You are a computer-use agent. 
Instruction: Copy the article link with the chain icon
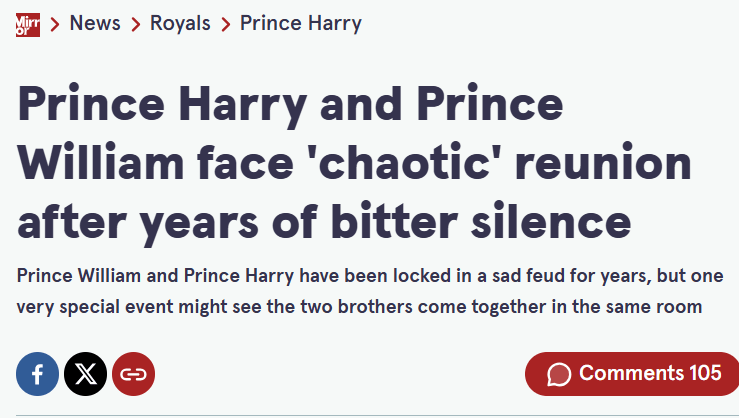133,375
